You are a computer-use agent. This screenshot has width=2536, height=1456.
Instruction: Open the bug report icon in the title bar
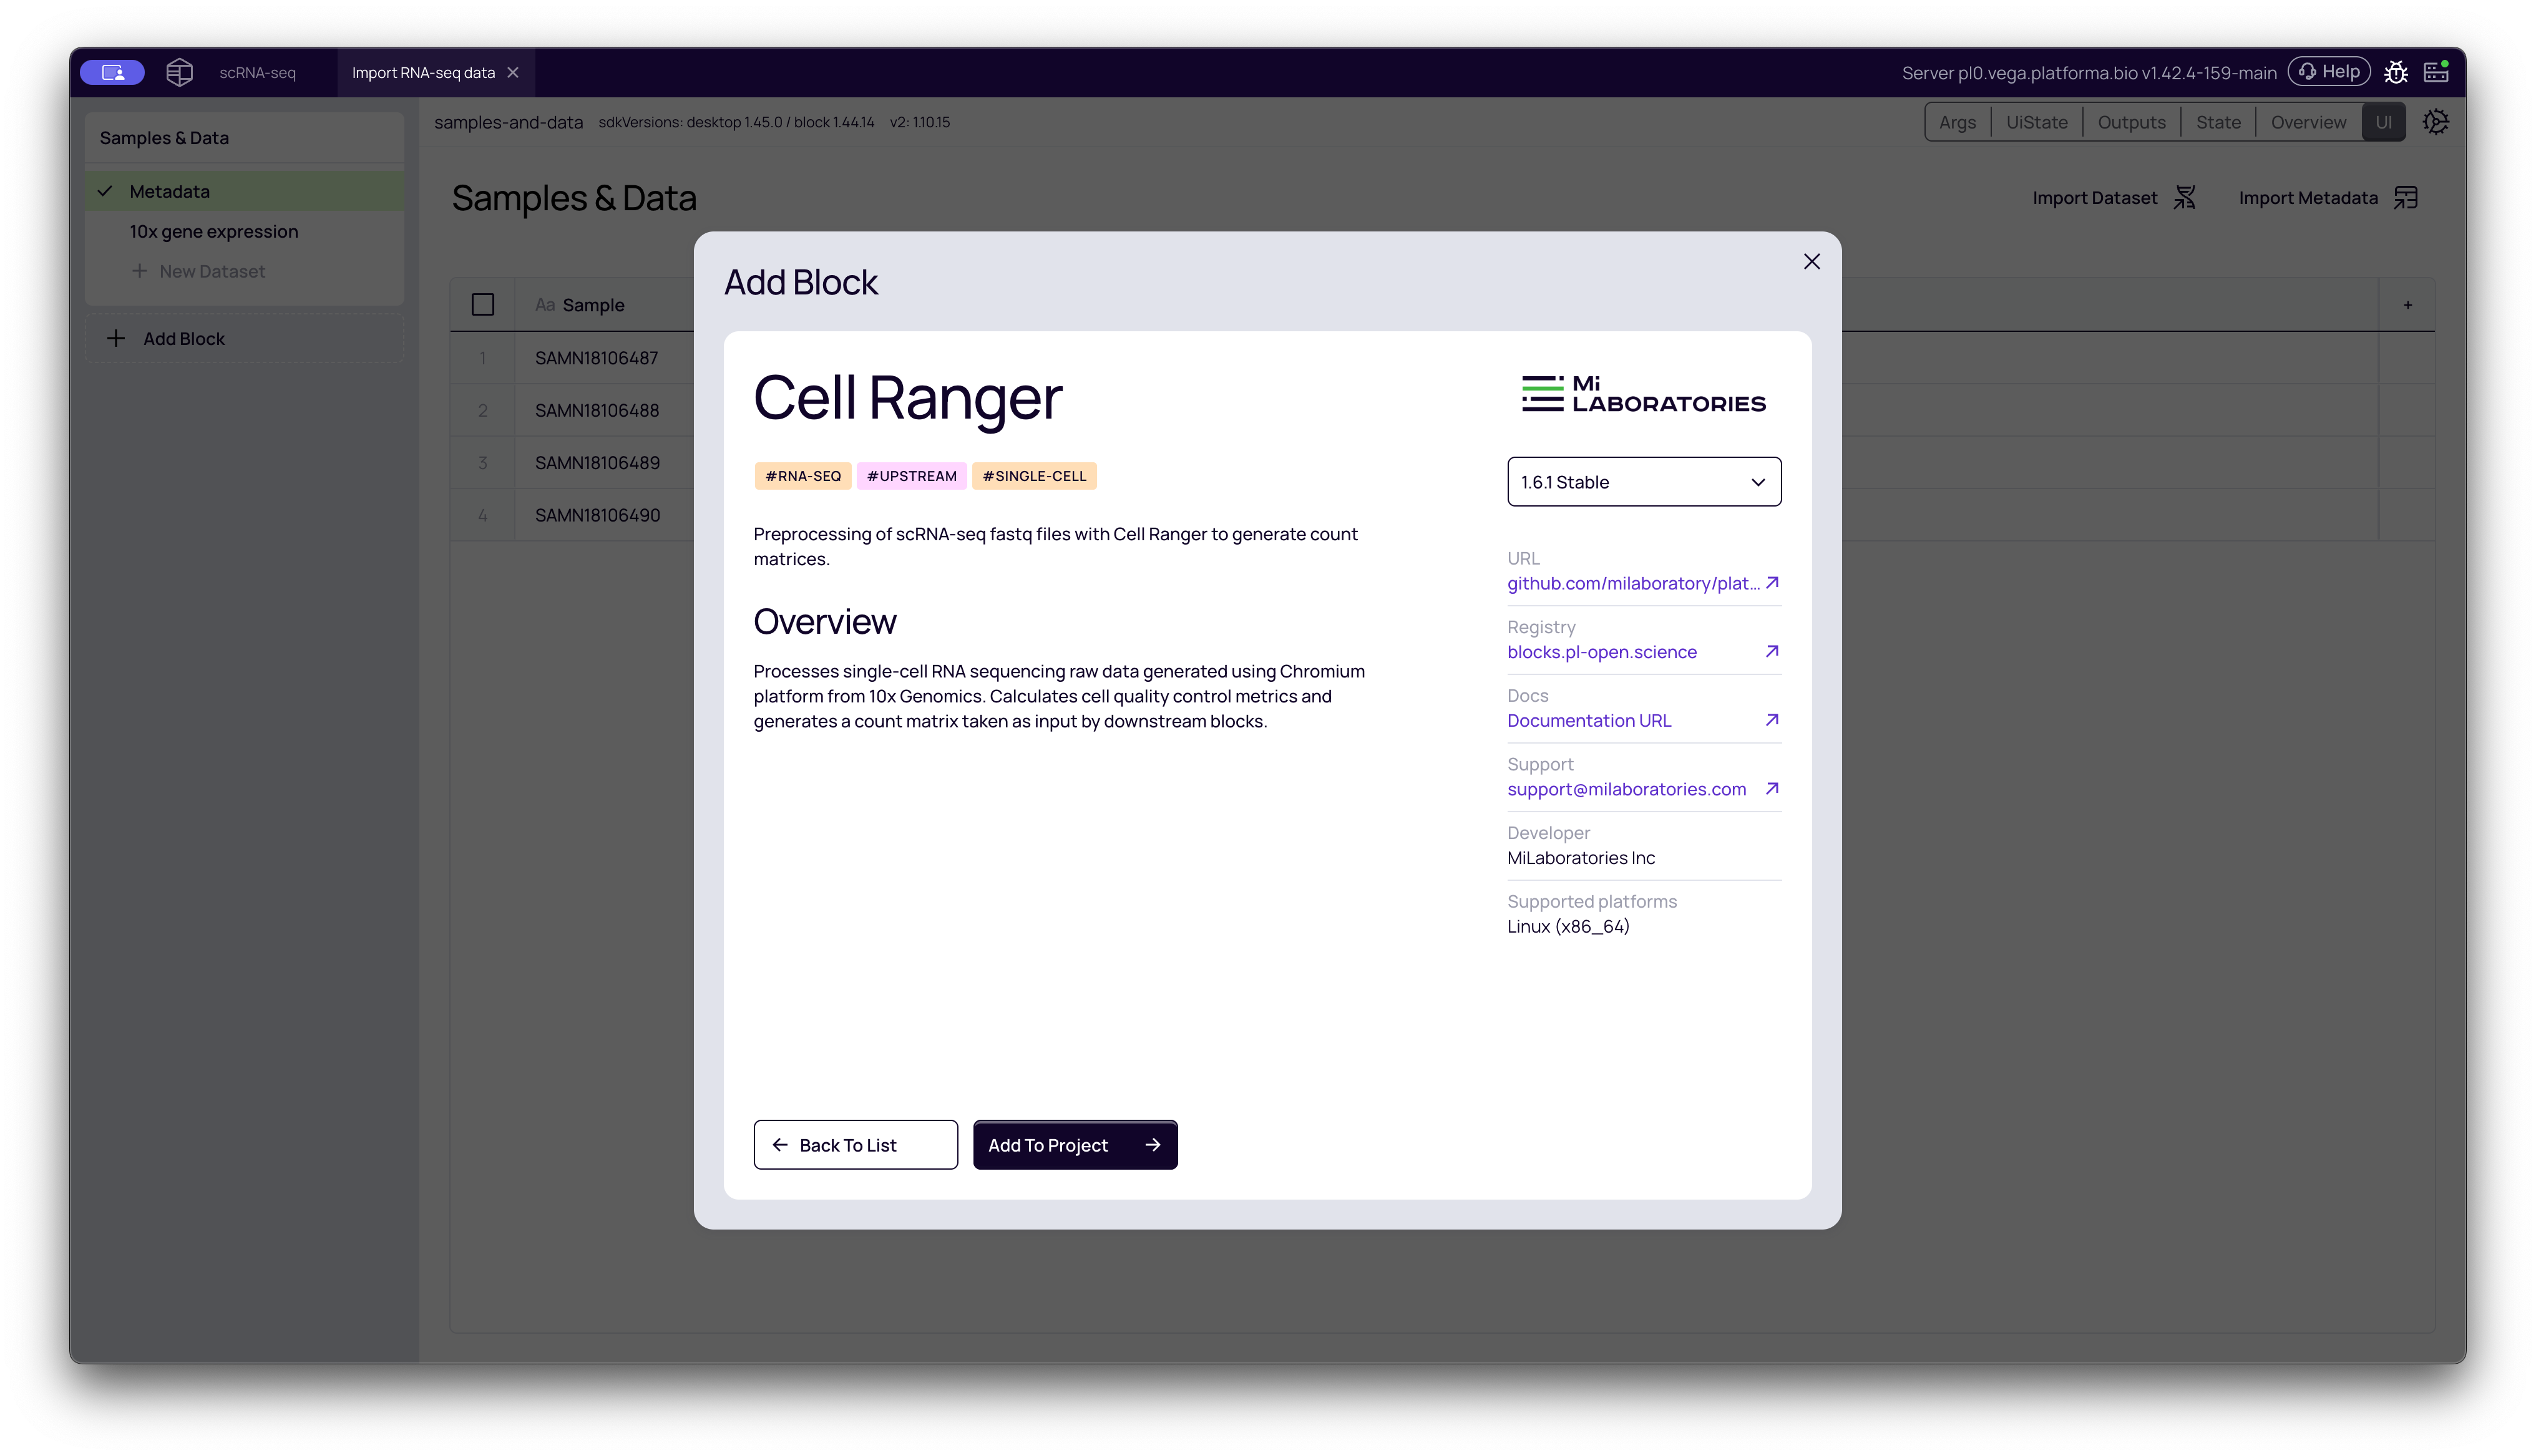(x=2397, y=71)
